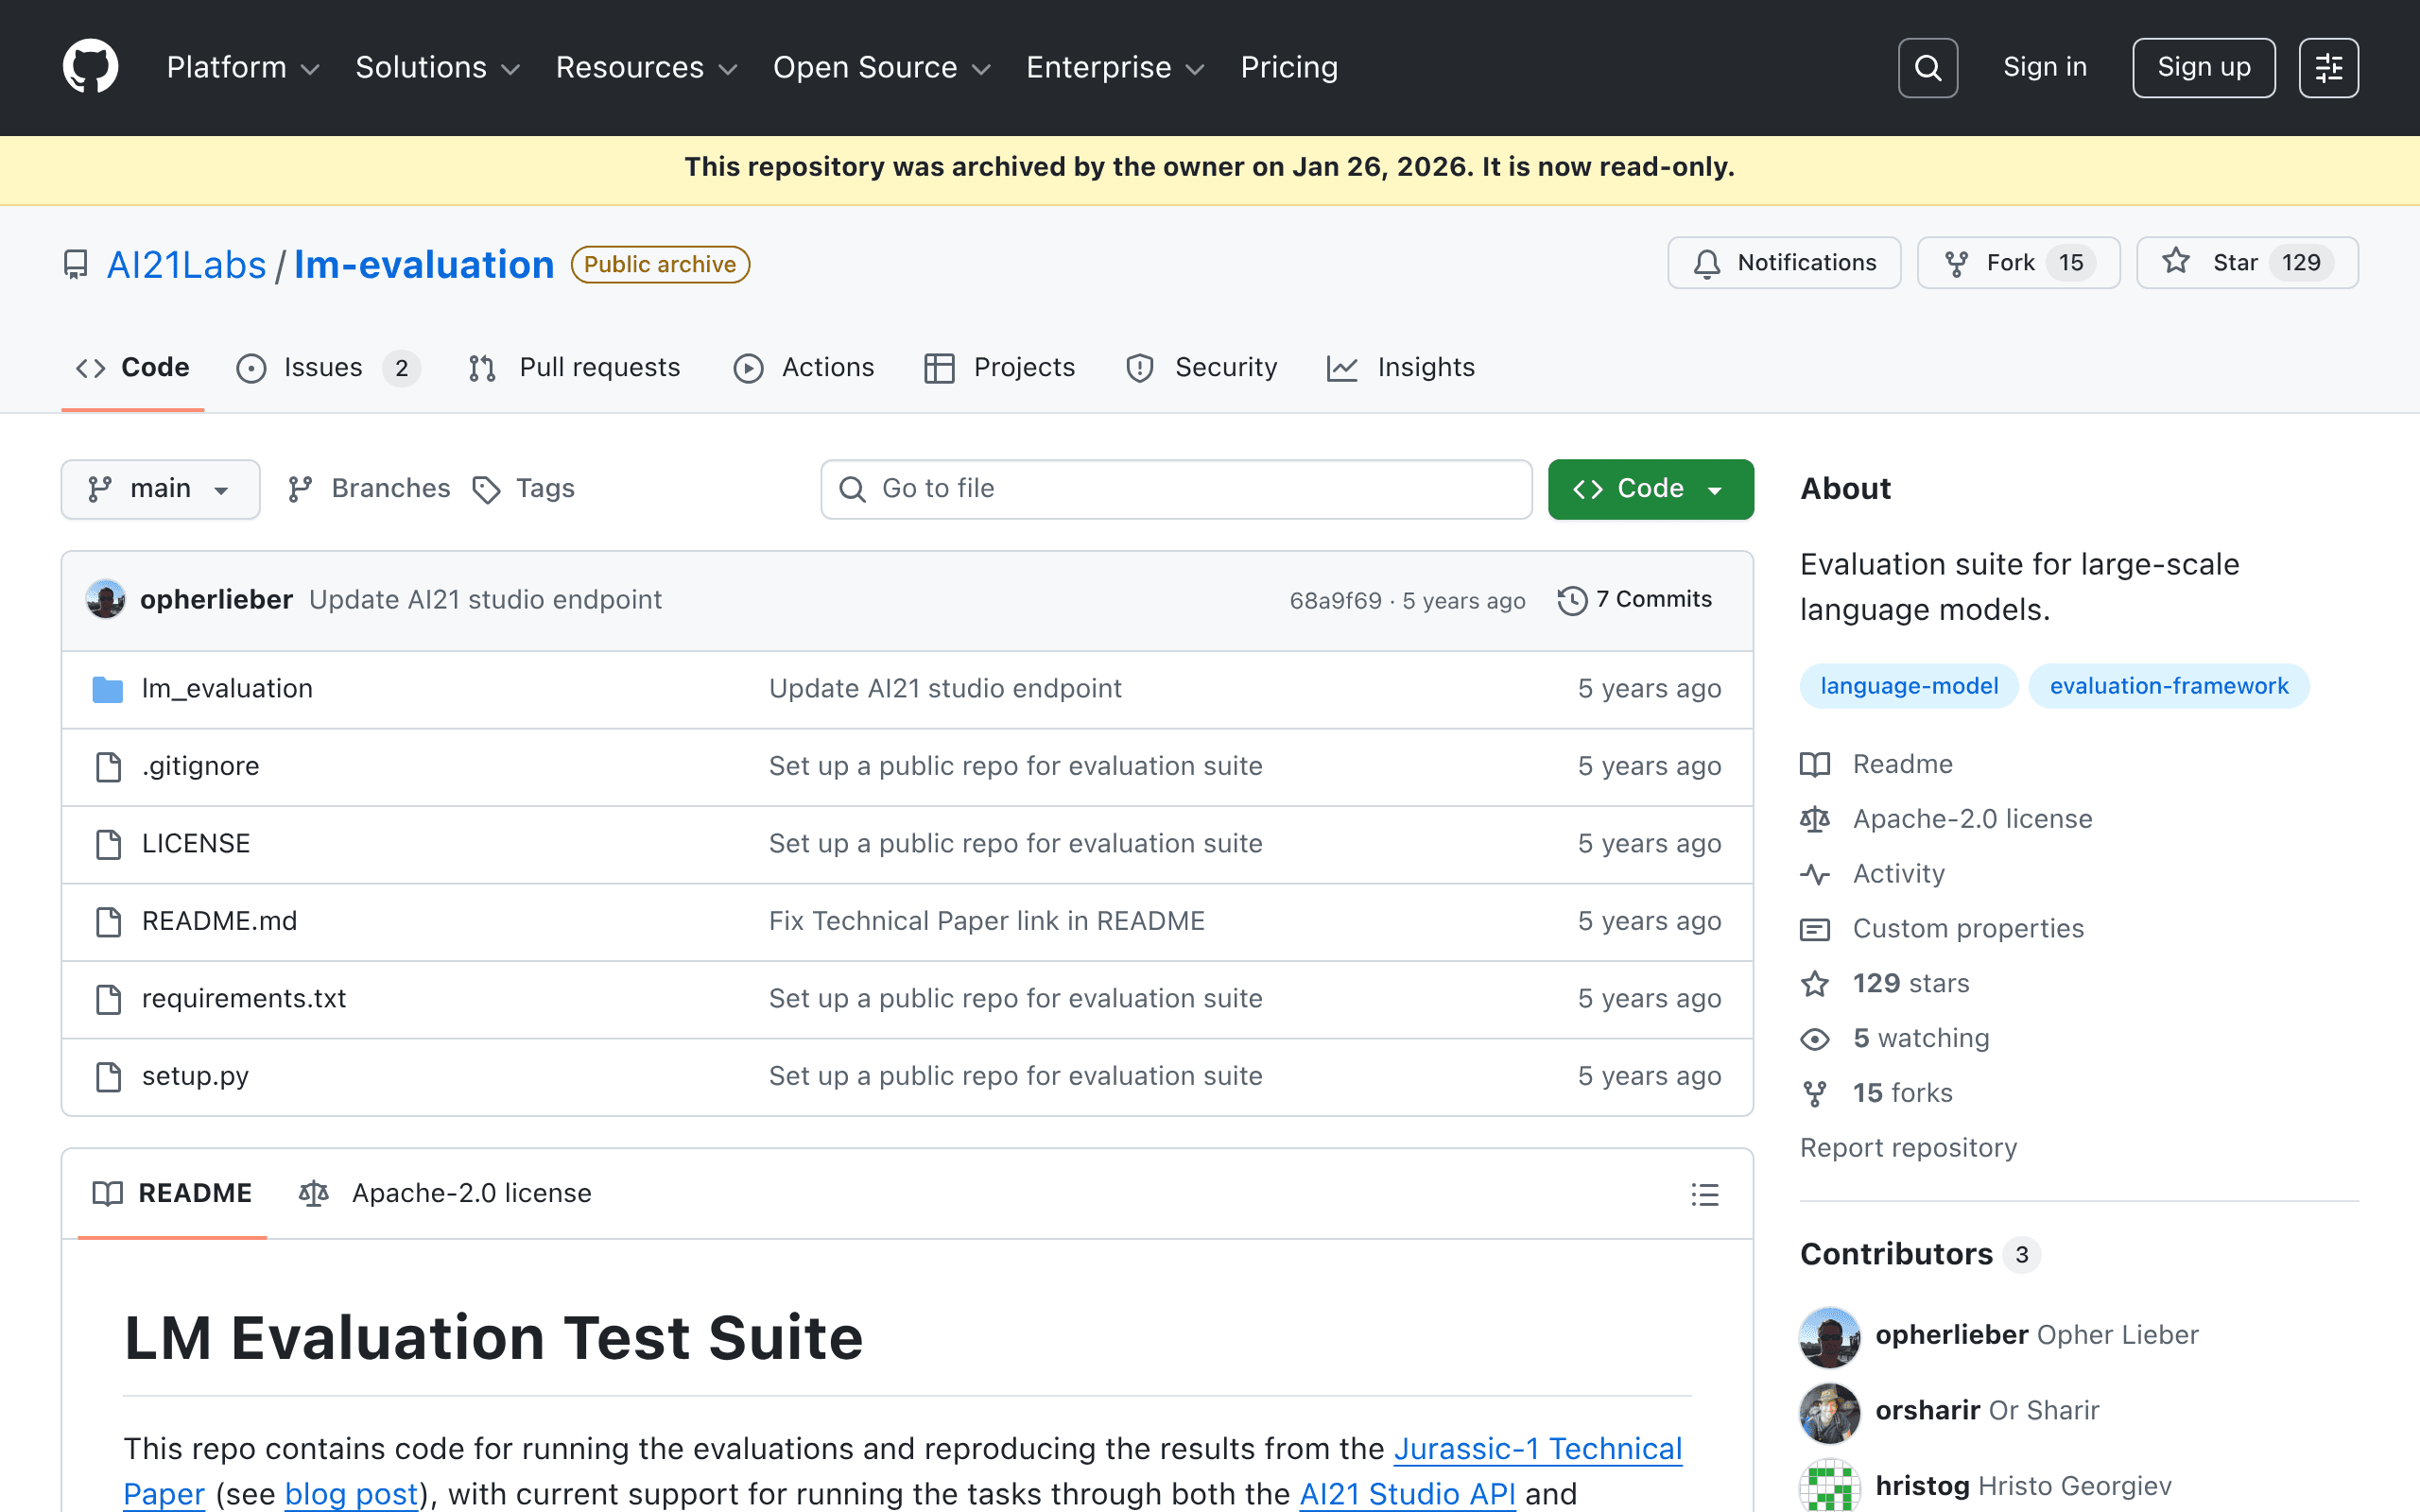2420x1512 pixels.
Task: Open the Jurassic-1 Technical Paper link
Action: (1538, 1449)
